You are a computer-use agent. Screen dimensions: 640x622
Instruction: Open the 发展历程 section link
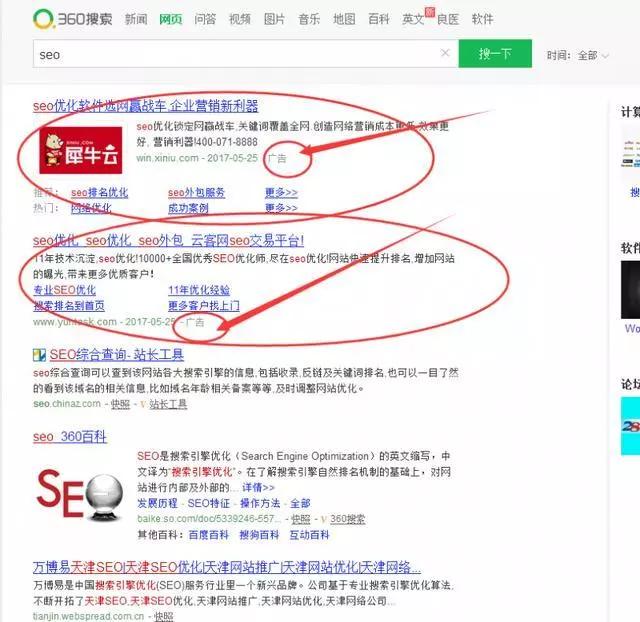[157, 503]
